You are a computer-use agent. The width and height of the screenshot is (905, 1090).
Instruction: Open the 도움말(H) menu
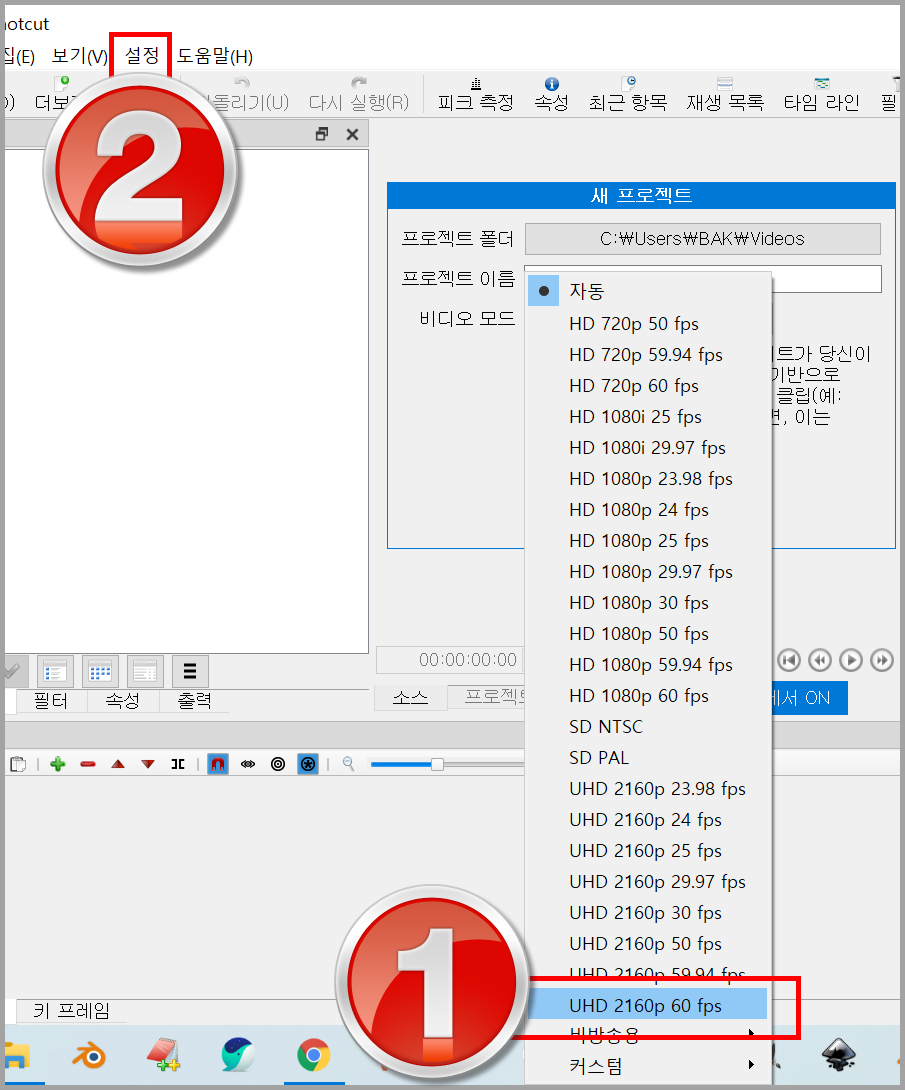pyautogui.click(x=215, y=56)
